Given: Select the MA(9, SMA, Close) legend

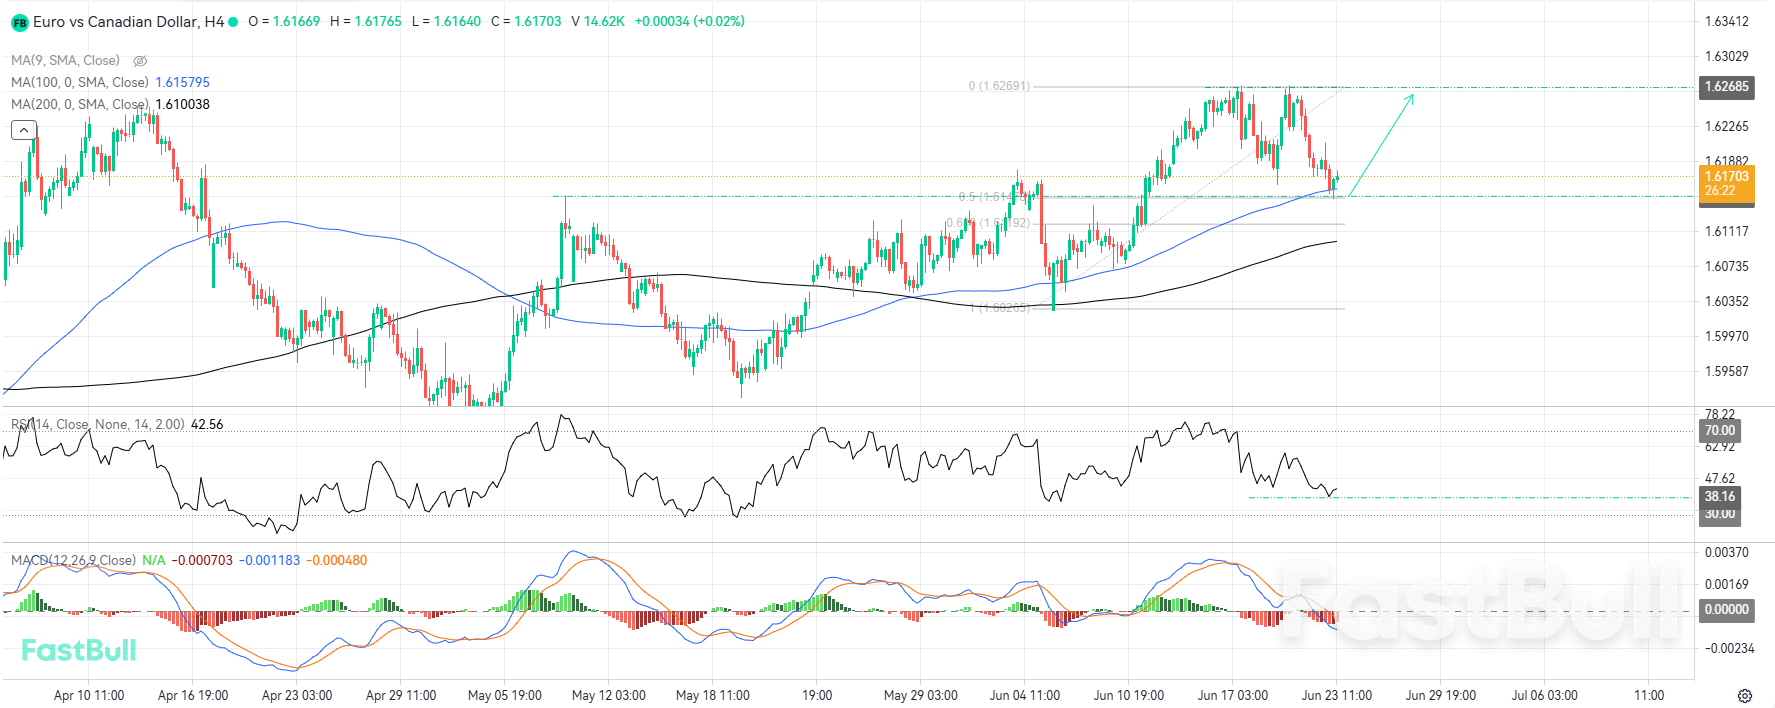Looking at the screenshot, I should [65, 61].
